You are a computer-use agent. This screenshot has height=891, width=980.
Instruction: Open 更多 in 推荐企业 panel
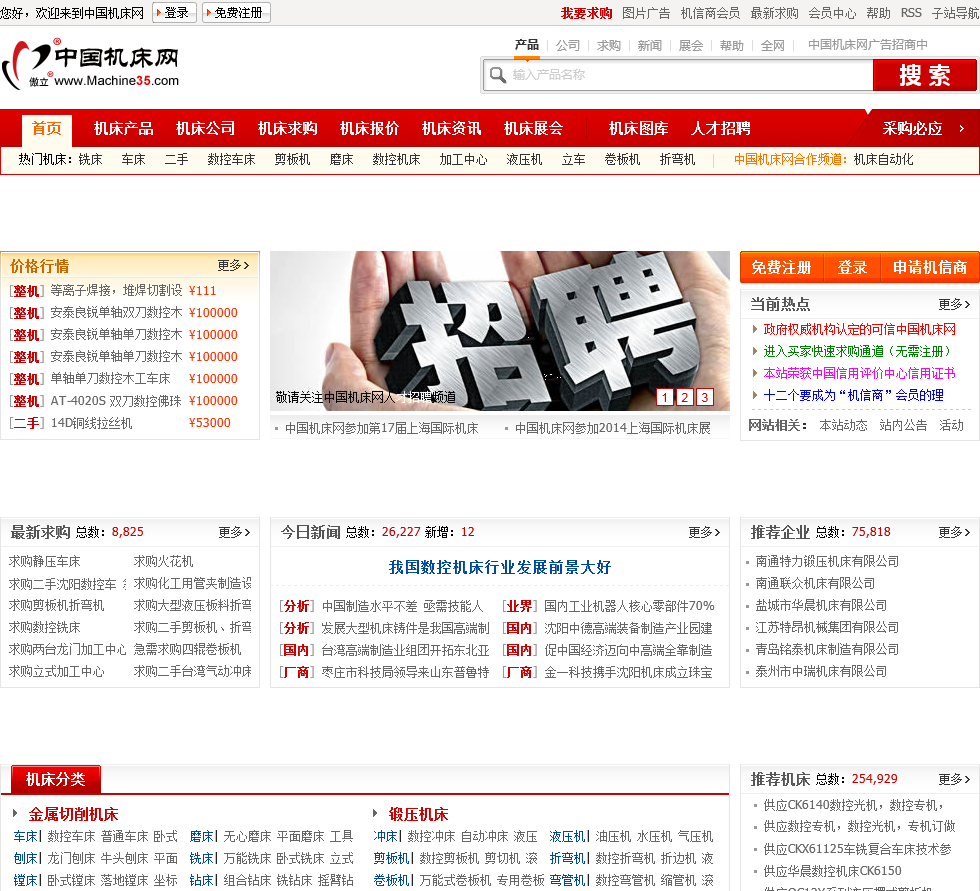pyautogui.click(x=954, y=532)
